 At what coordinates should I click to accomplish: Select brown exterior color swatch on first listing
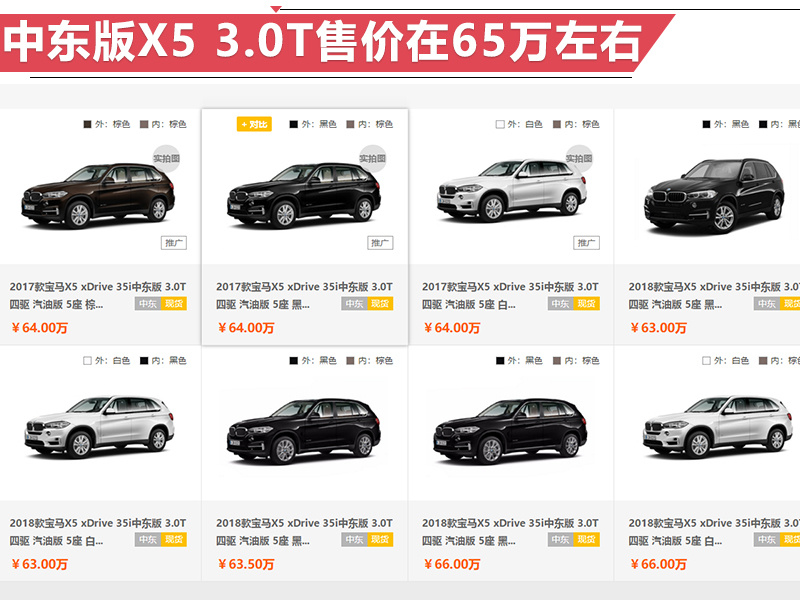[87, 124]
